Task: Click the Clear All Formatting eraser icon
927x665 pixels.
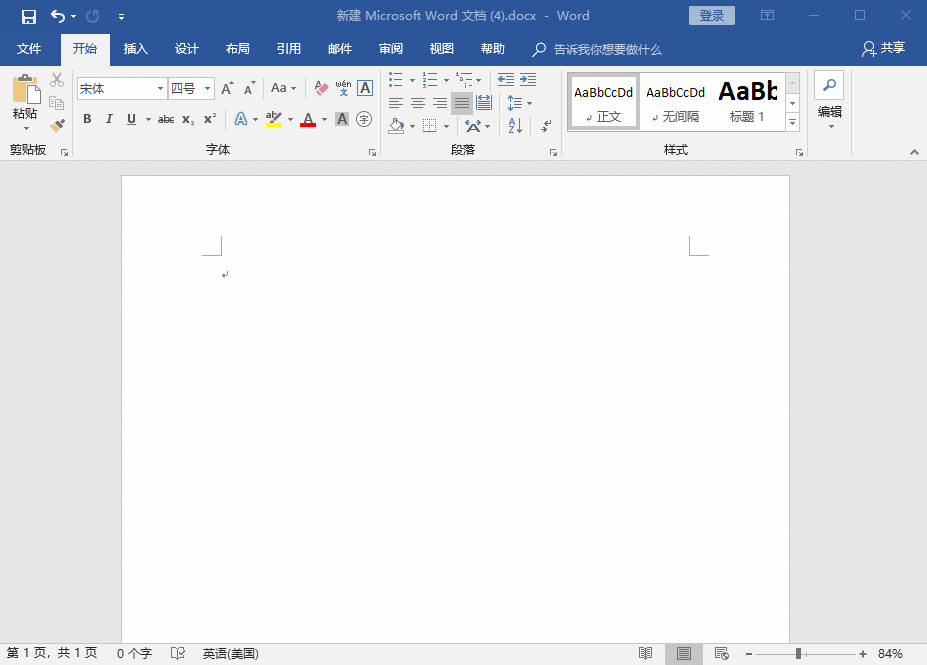Action: (321, 88)
